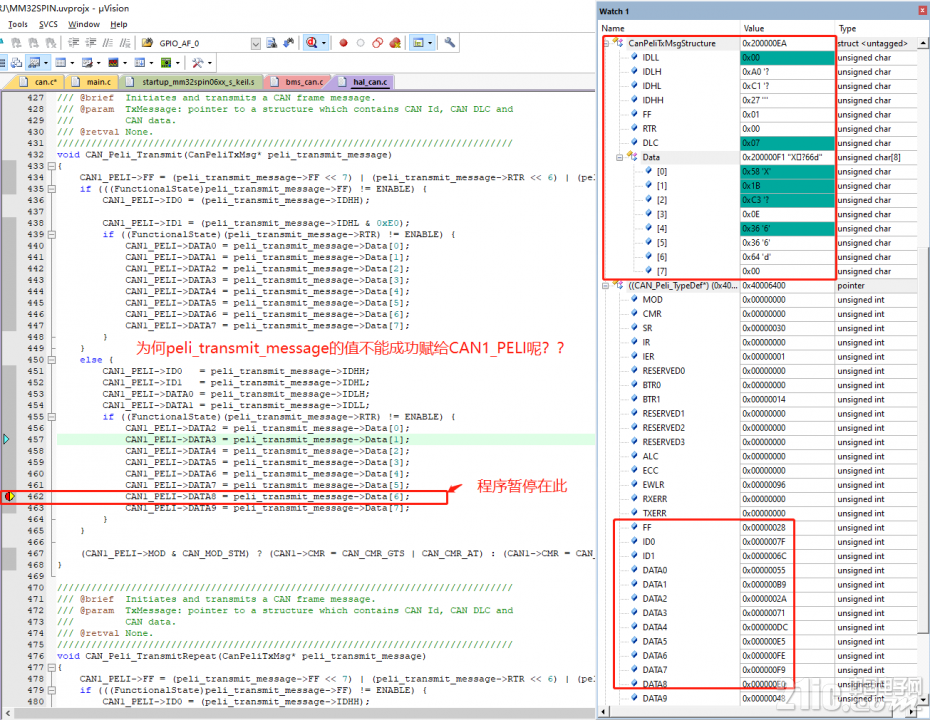Click the Value column header in Watch 1
Screen dimensions: 930x720
pyautogui.click(x=787, y=28)
